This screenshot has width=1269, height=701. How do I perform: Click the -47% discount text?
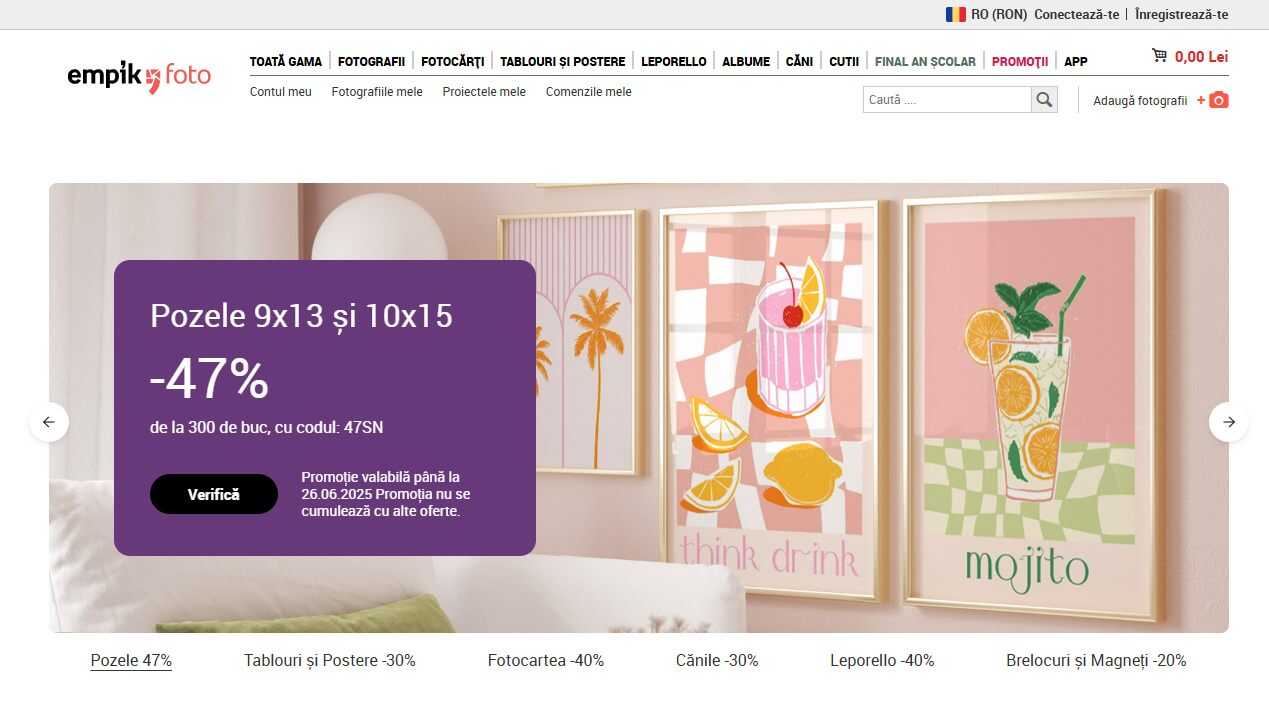pyautogui.click(x=209, y=379)
